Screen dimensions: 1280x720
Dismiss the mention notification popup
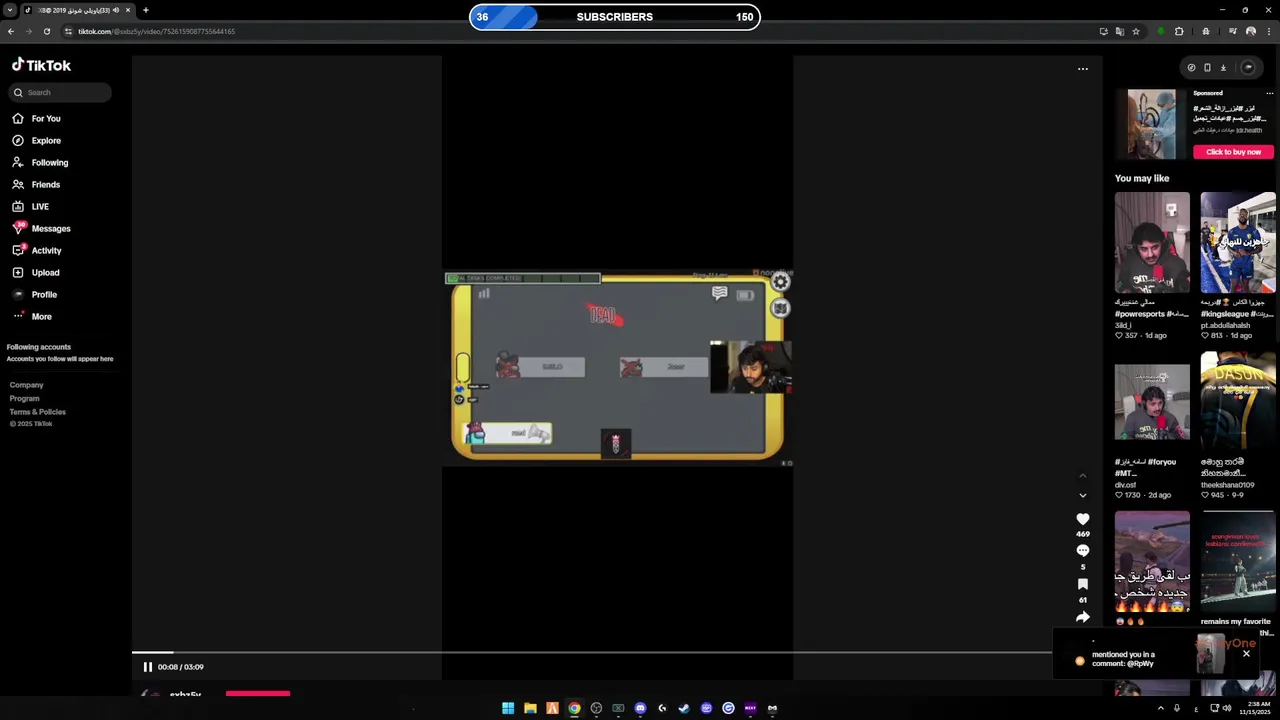click(x=1246, y=653)
